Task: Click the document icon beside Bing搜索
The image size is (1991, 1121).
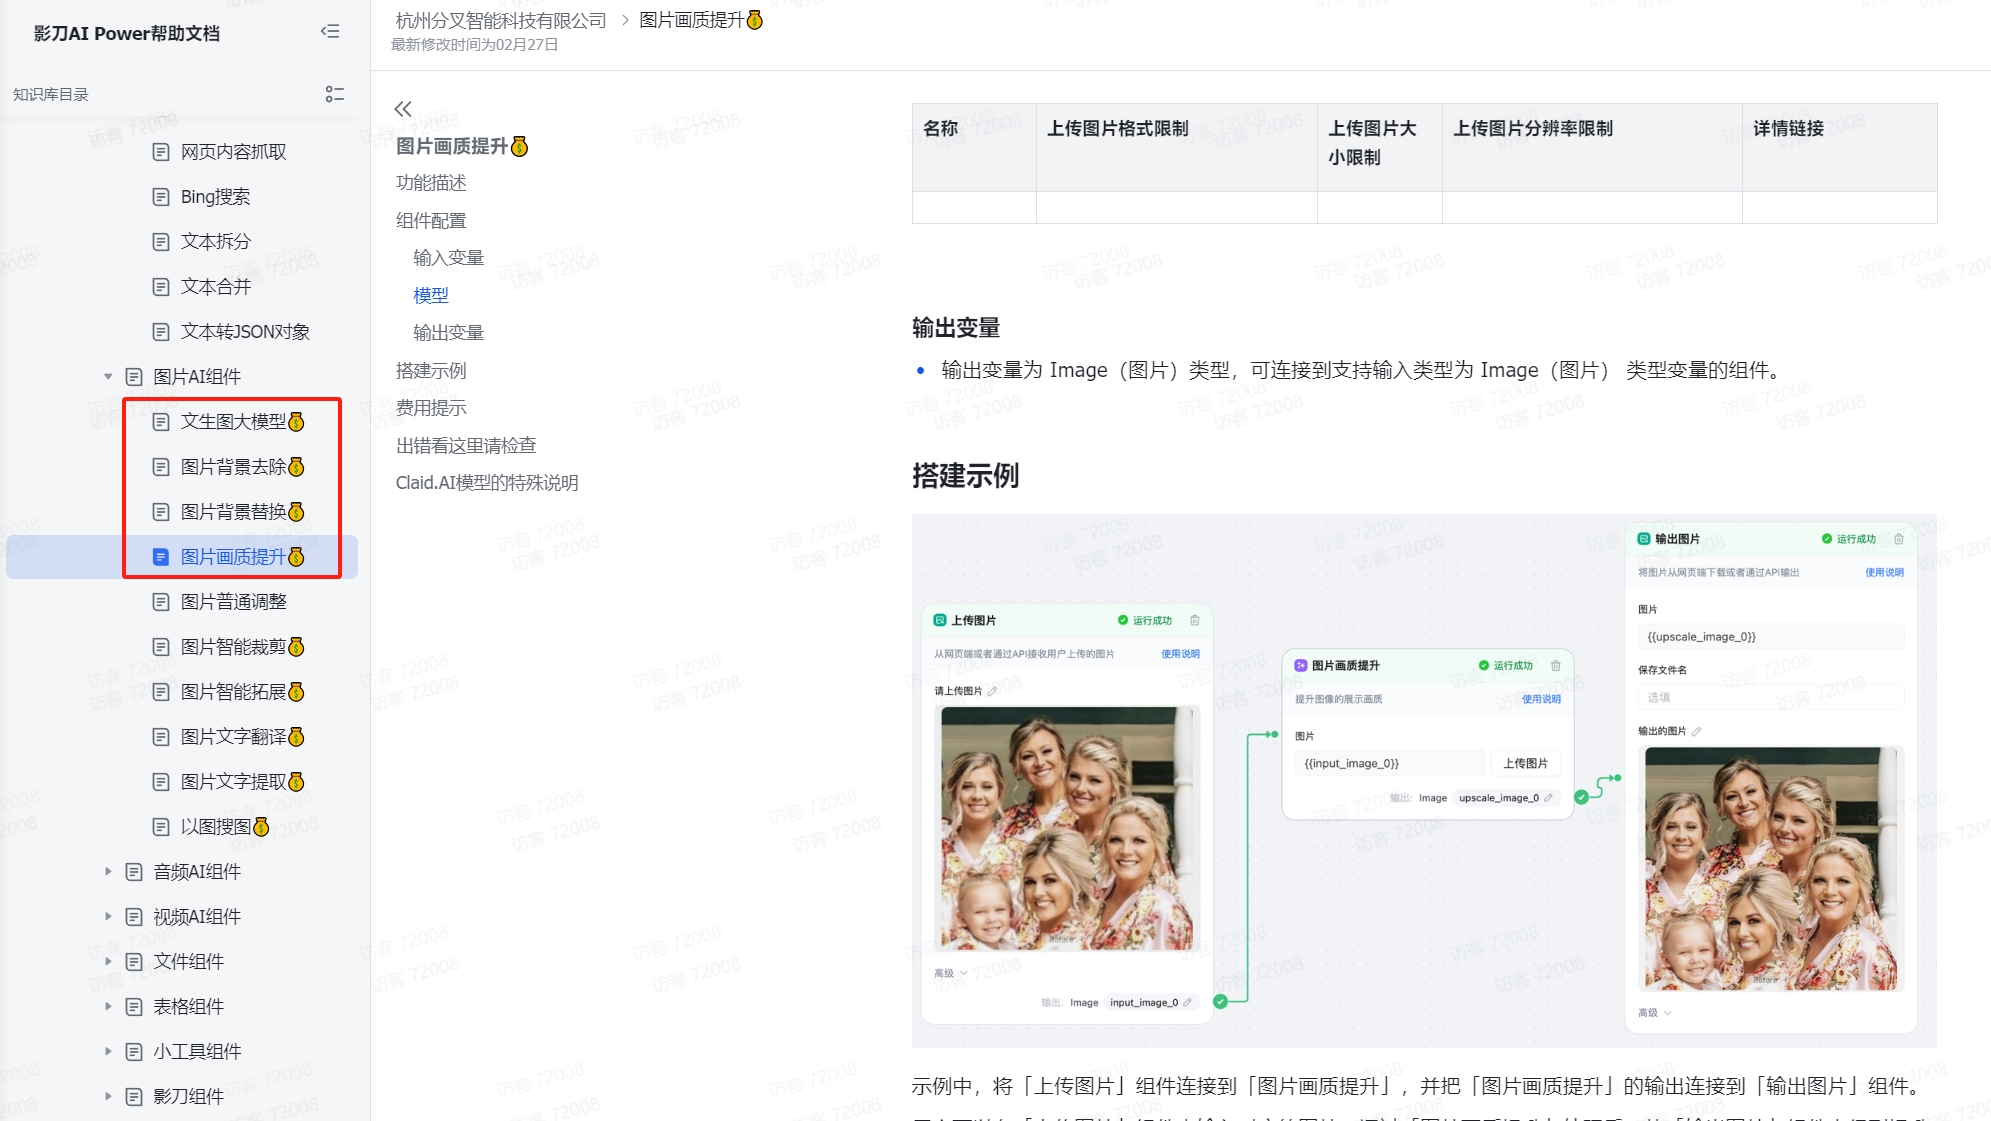Action: pos(160,197)
